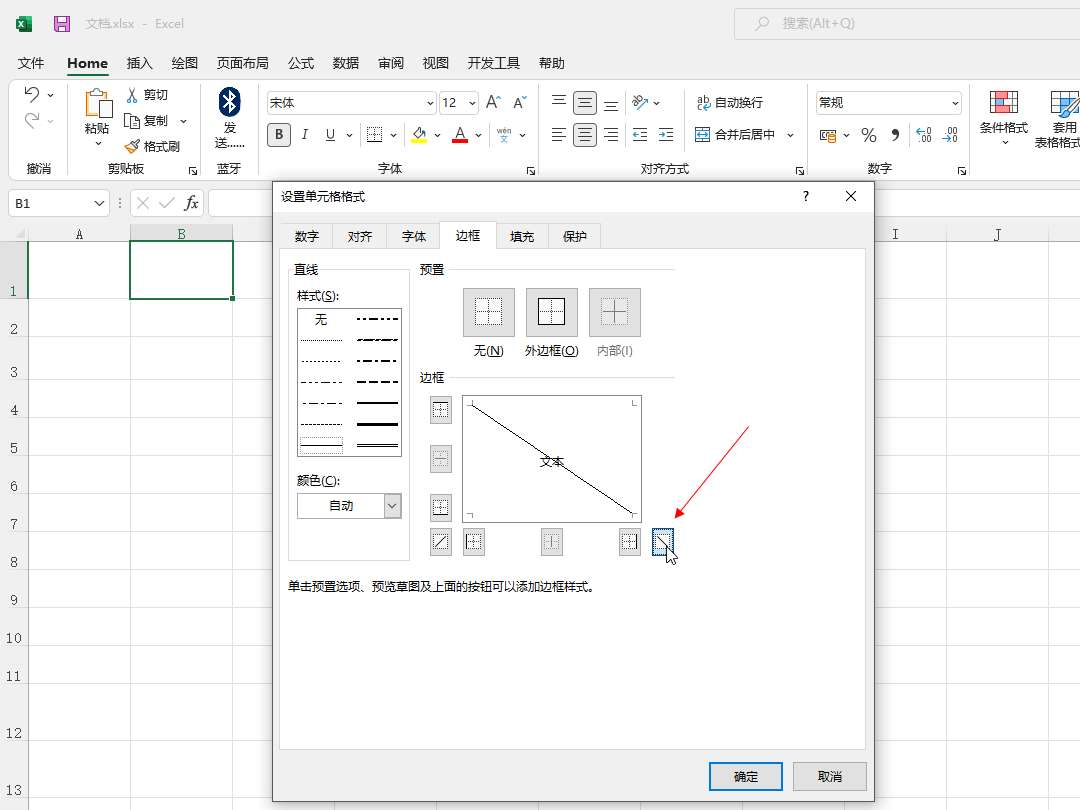
Task: Switch to the Number (数字) dialog tab
Action: click(x=307, y=236)
